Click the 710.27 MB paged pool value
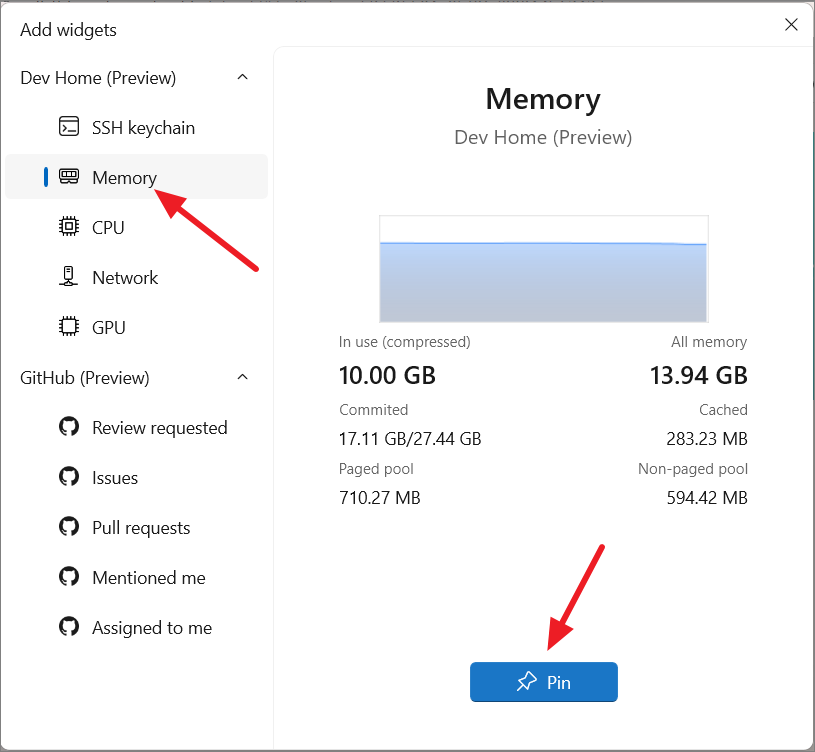Screen dimensions: 815x752 (x=379, y=497)
